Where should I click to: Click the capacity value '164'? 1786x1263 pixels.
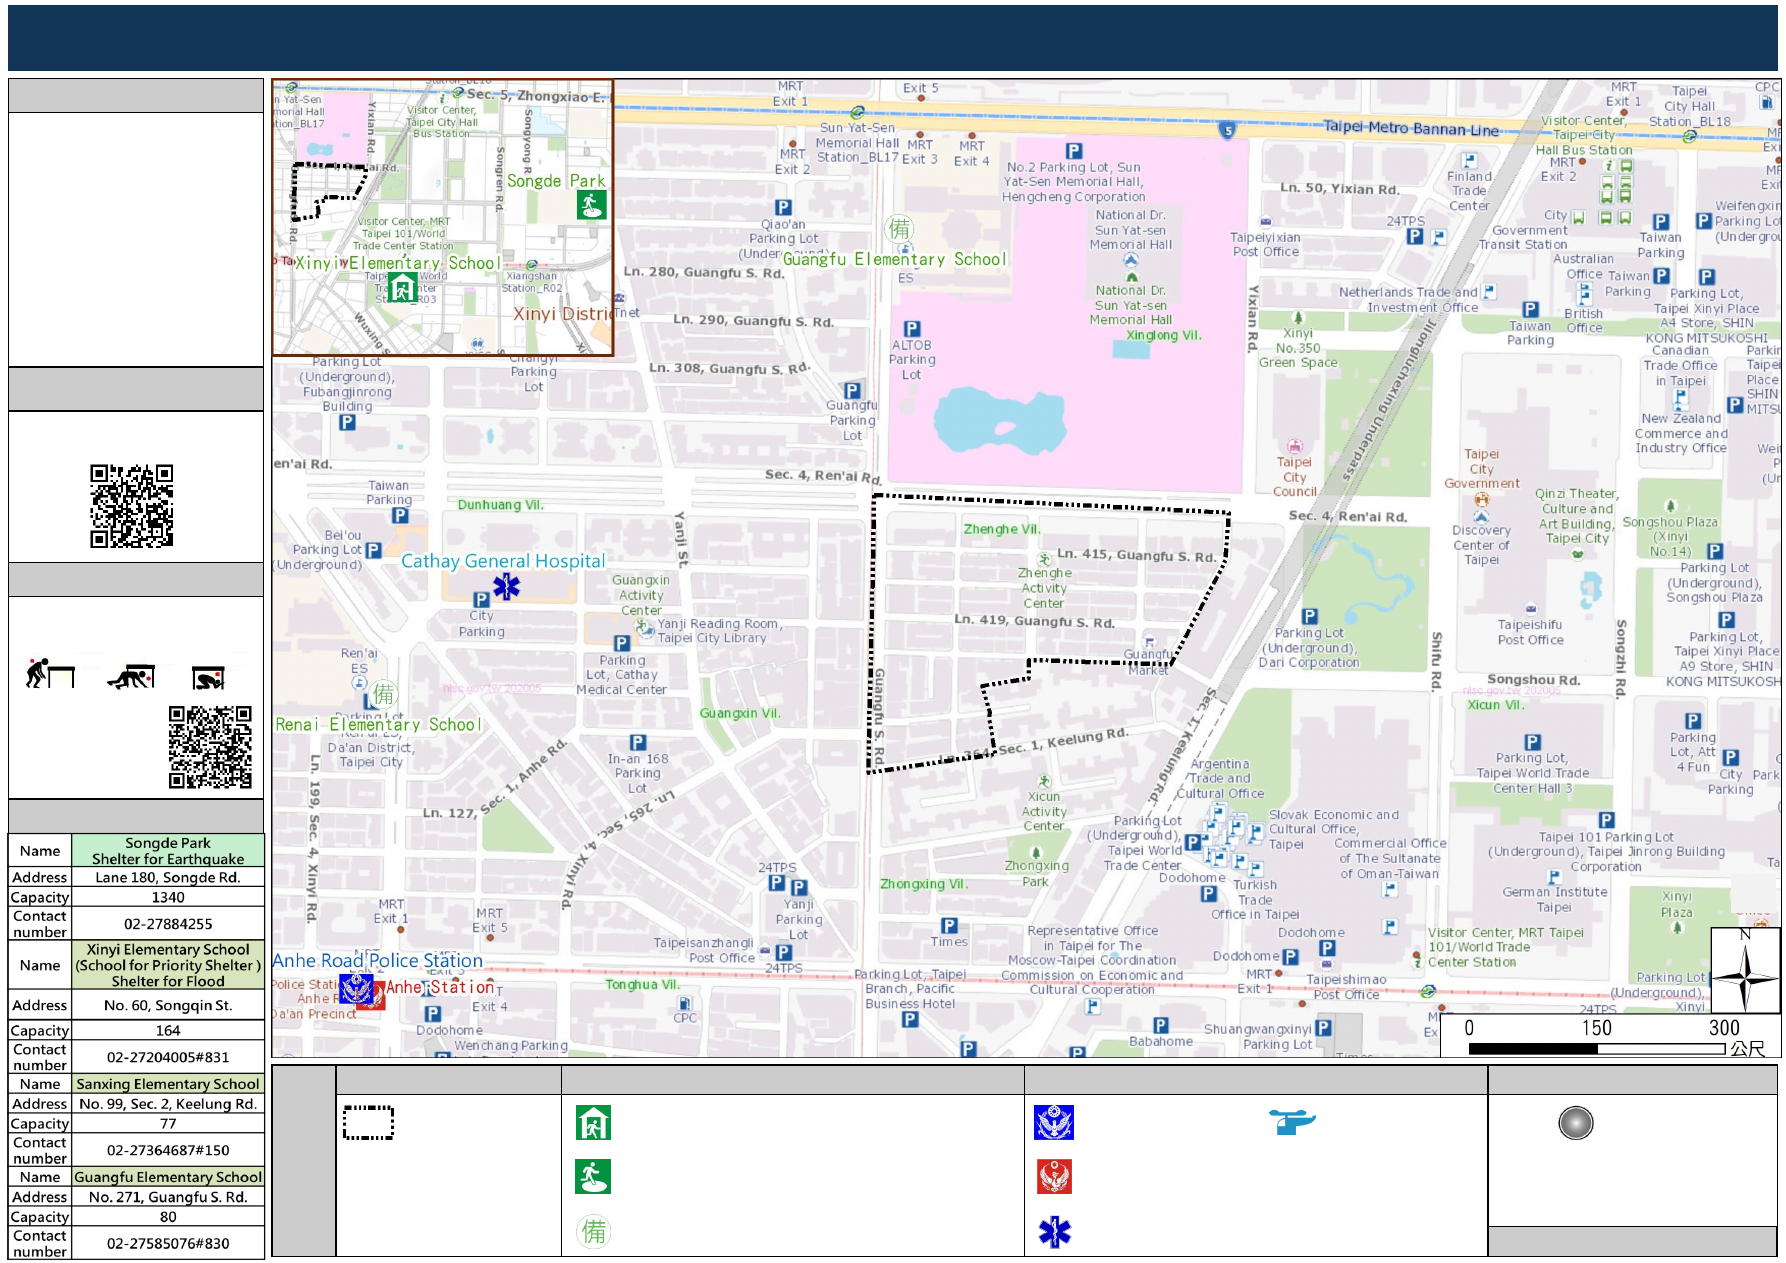coord(168,1030)
